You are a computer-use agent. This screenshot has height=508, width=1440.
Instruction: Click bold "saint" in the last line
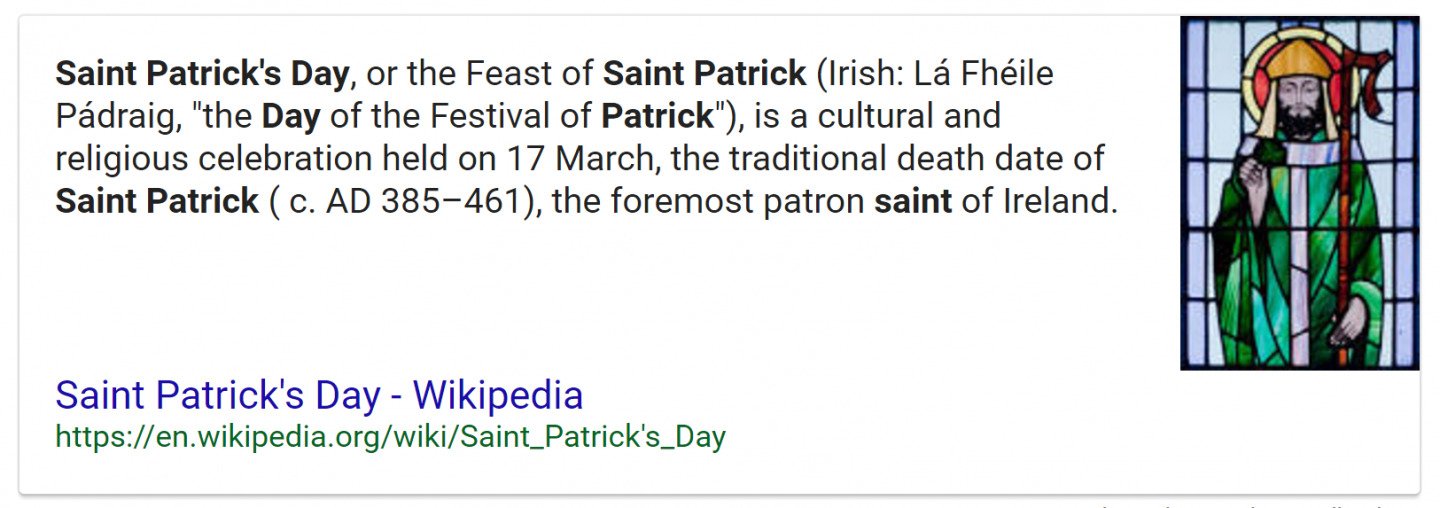(x=913, y=202)
